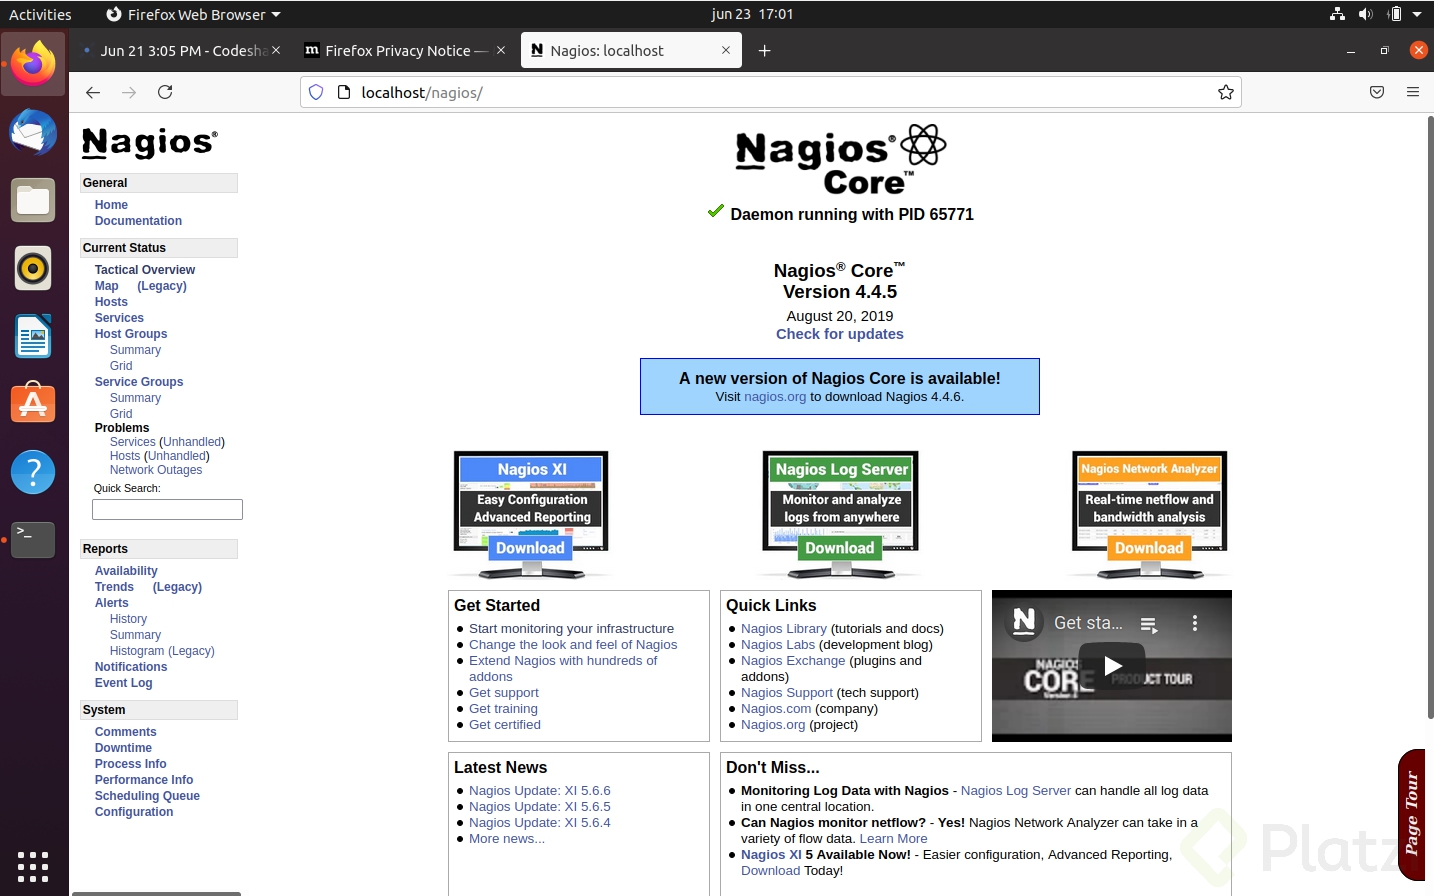Image resolution: width=1434 pixels, height=896 pixels.
Task: Open the video playlist queue icon
Action: point(1149,625)
